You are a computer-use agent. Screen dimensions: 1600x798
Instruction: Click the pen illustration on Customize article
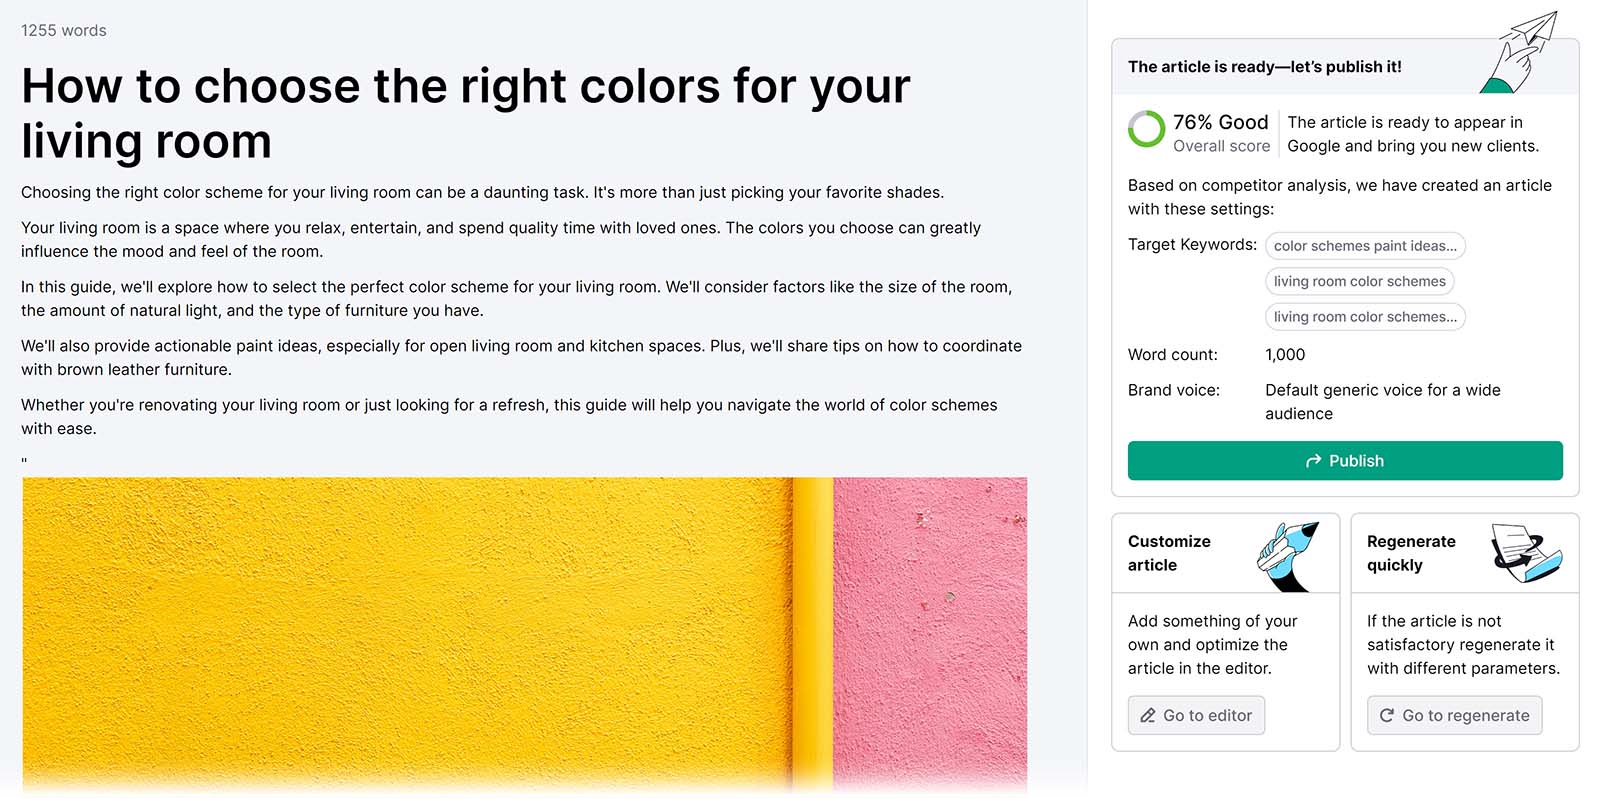click(x=1289, y=555)
